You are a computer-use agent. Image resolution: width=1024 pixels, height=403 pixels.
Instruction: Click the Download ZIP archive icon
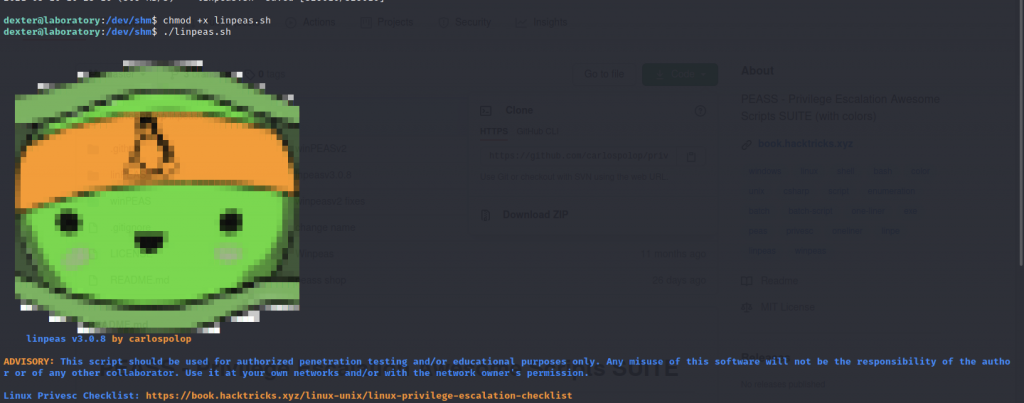[x=487, y=214]
